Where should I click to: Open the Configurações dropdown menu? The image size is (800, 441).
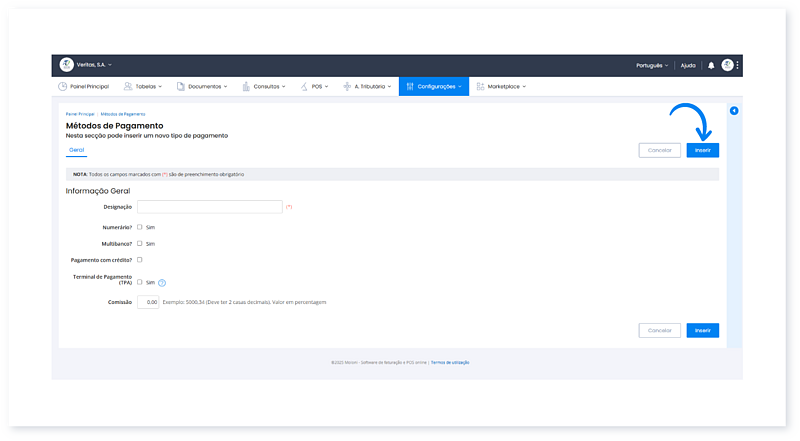[x=433, y=87]
